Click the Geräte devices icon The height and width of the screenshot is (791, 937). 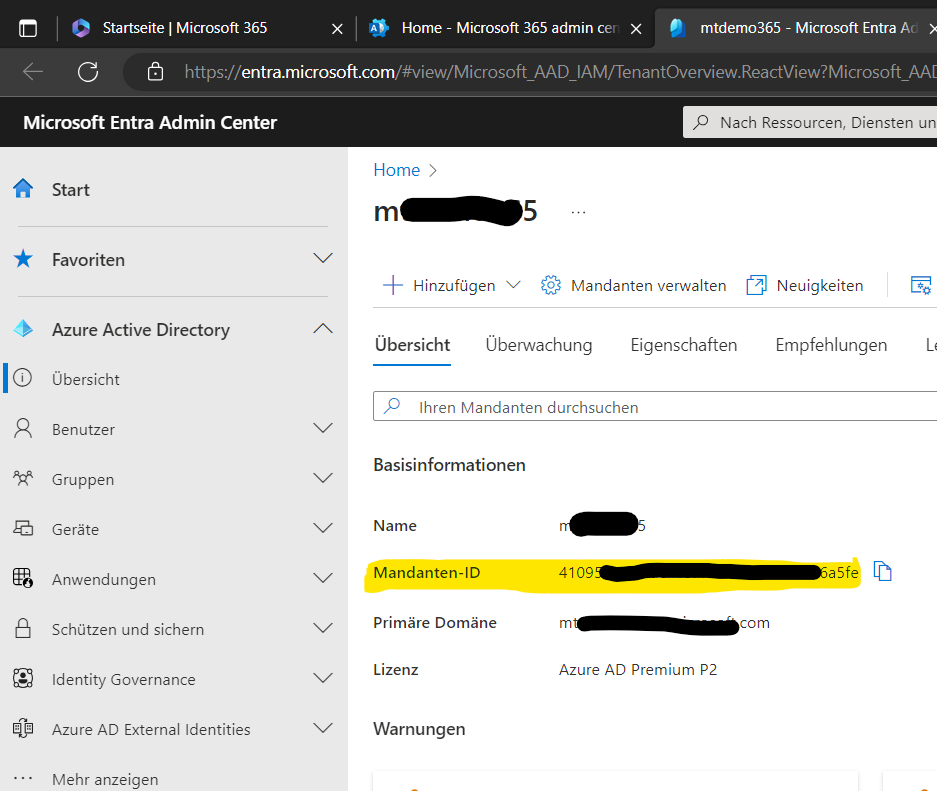click(23, 529)
